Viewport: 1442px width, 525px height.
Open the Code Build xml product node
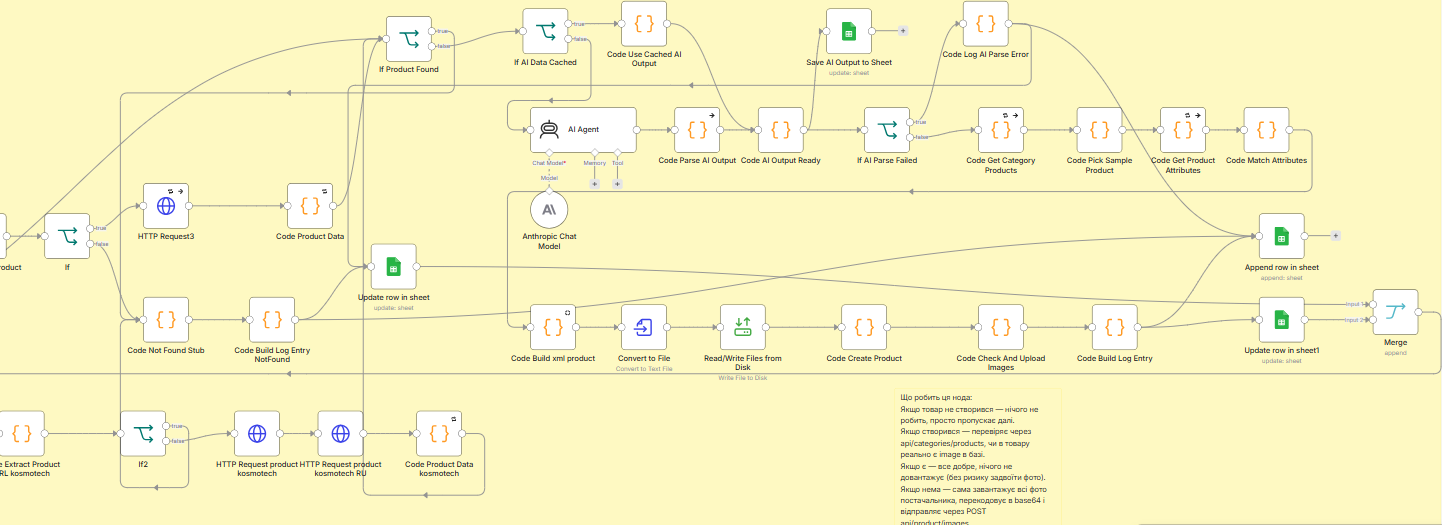click(x=553, y=327)
